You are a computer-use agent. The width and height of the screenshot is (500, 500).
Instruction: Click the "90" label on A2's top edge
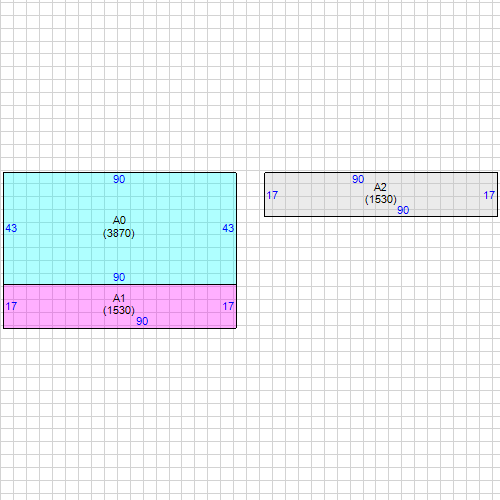coord(358,179)
